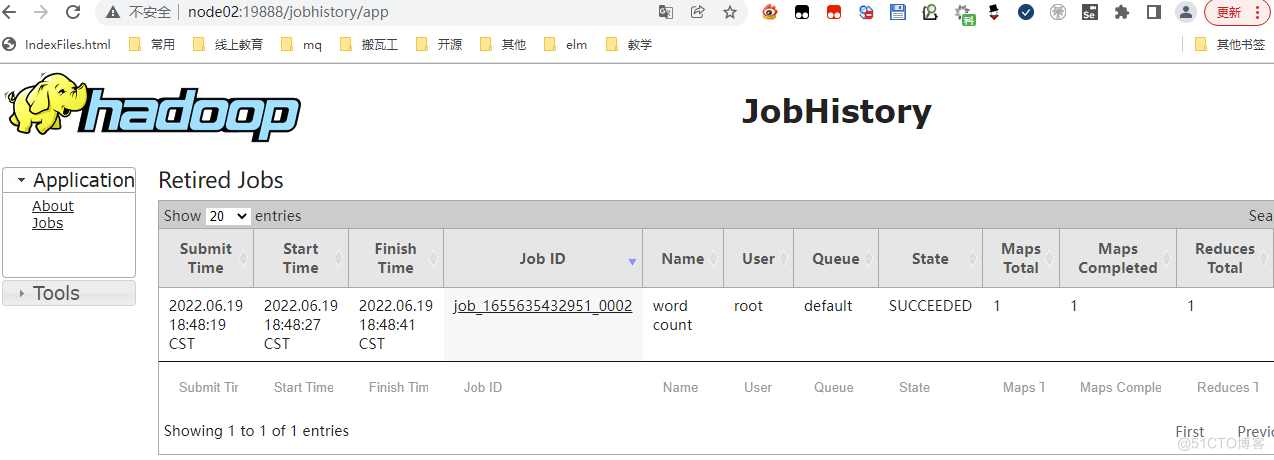
Task: Go to the First results page
Action: coord(1190,432)
